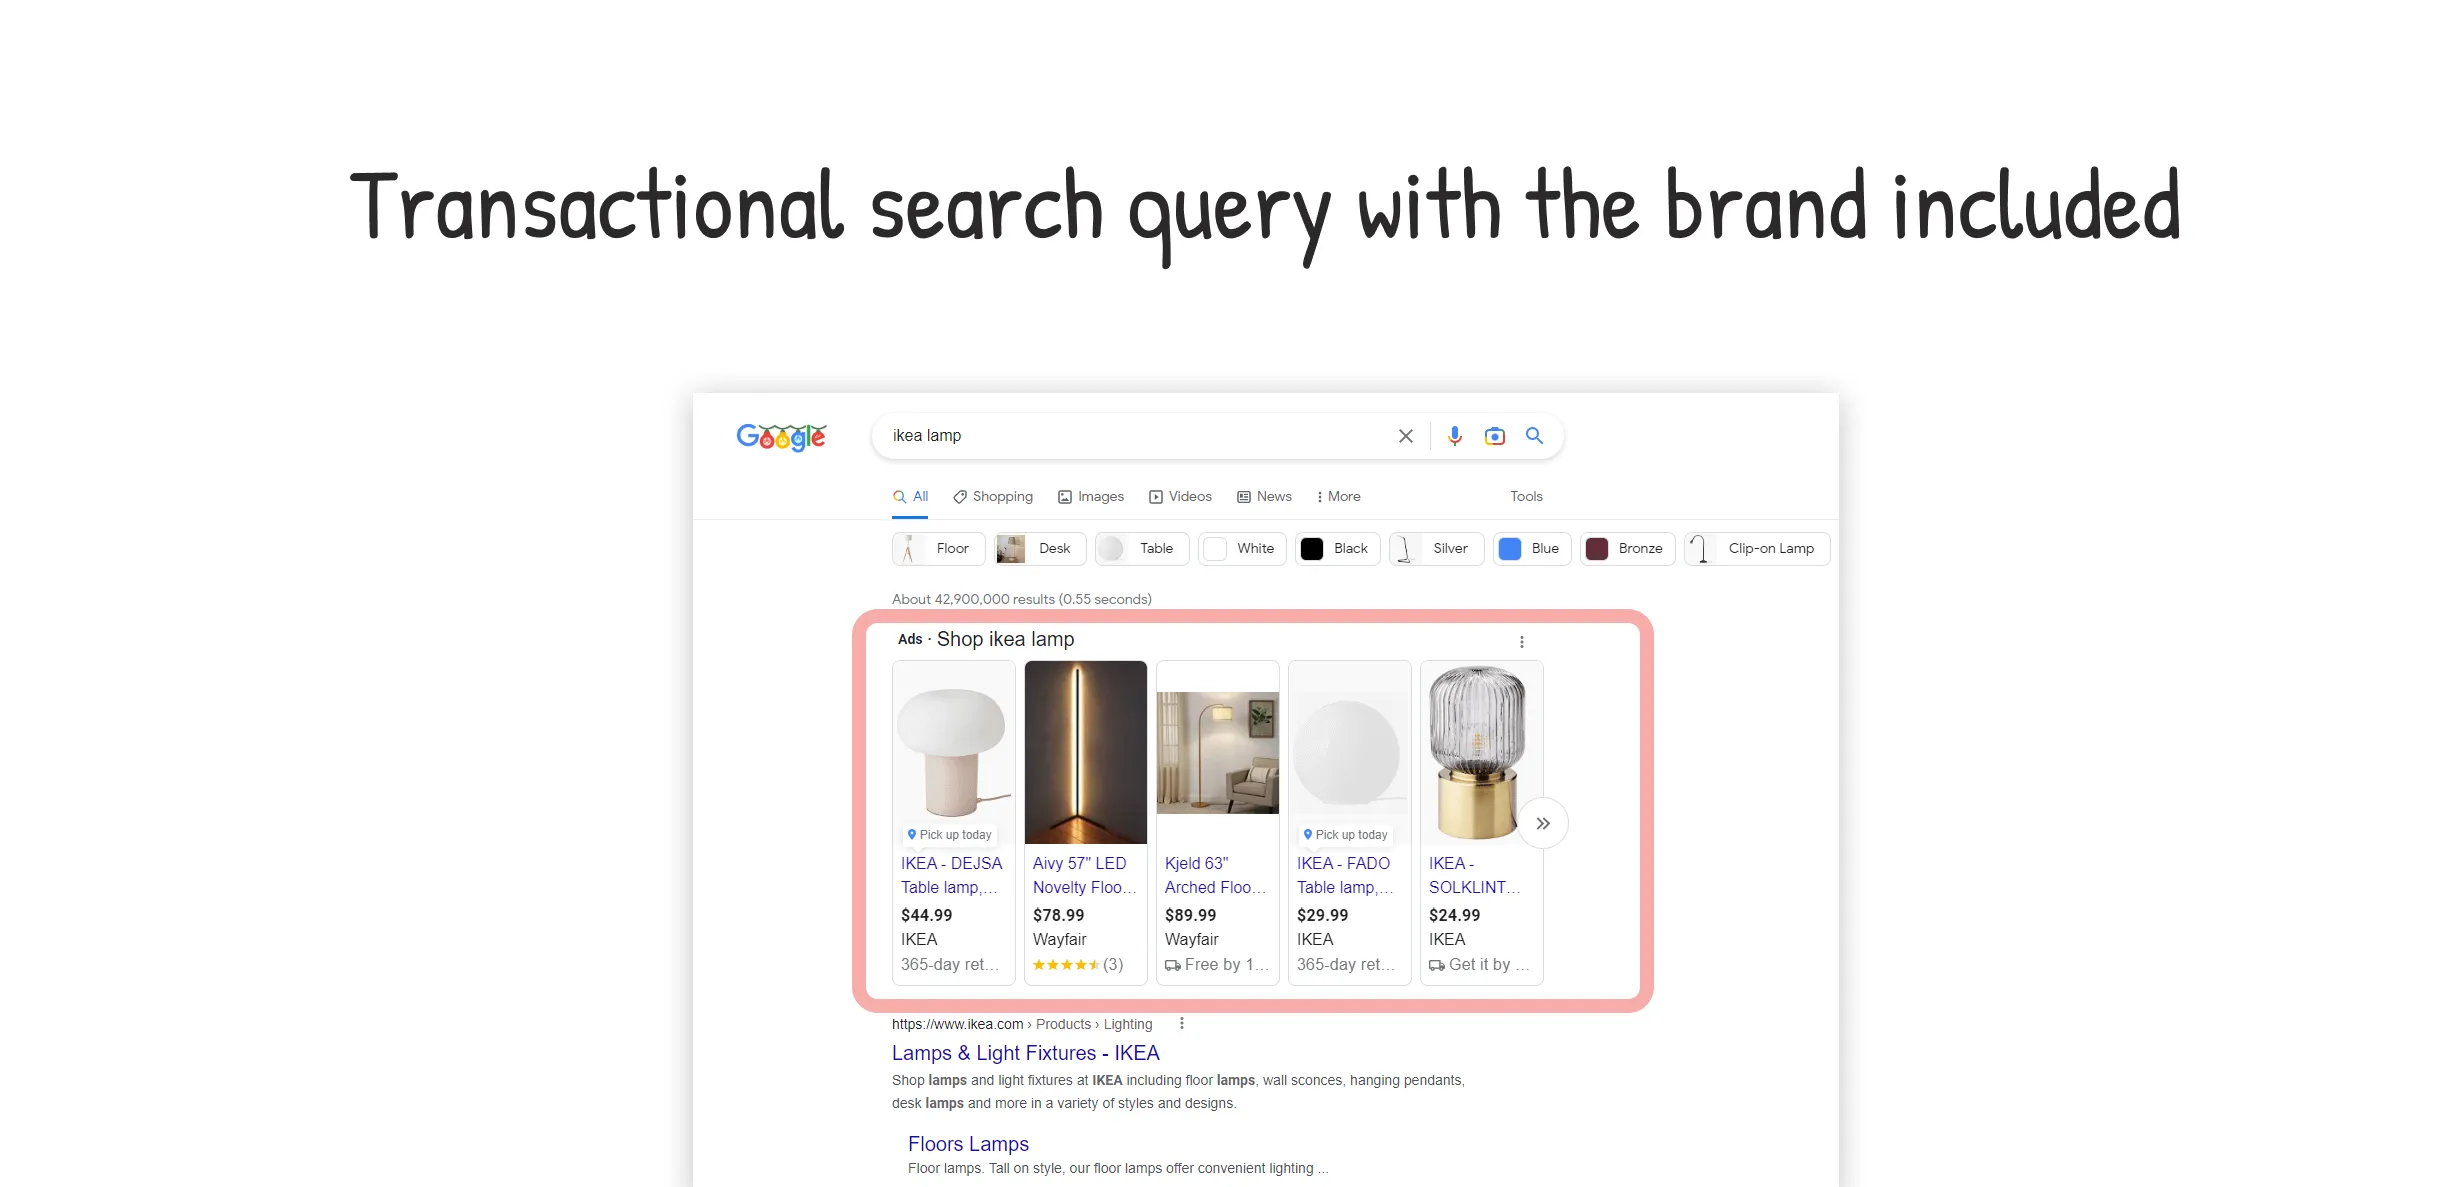Switch to the Shopping tab
This screenshot has height=1187, width=2442.
[993, 497]
